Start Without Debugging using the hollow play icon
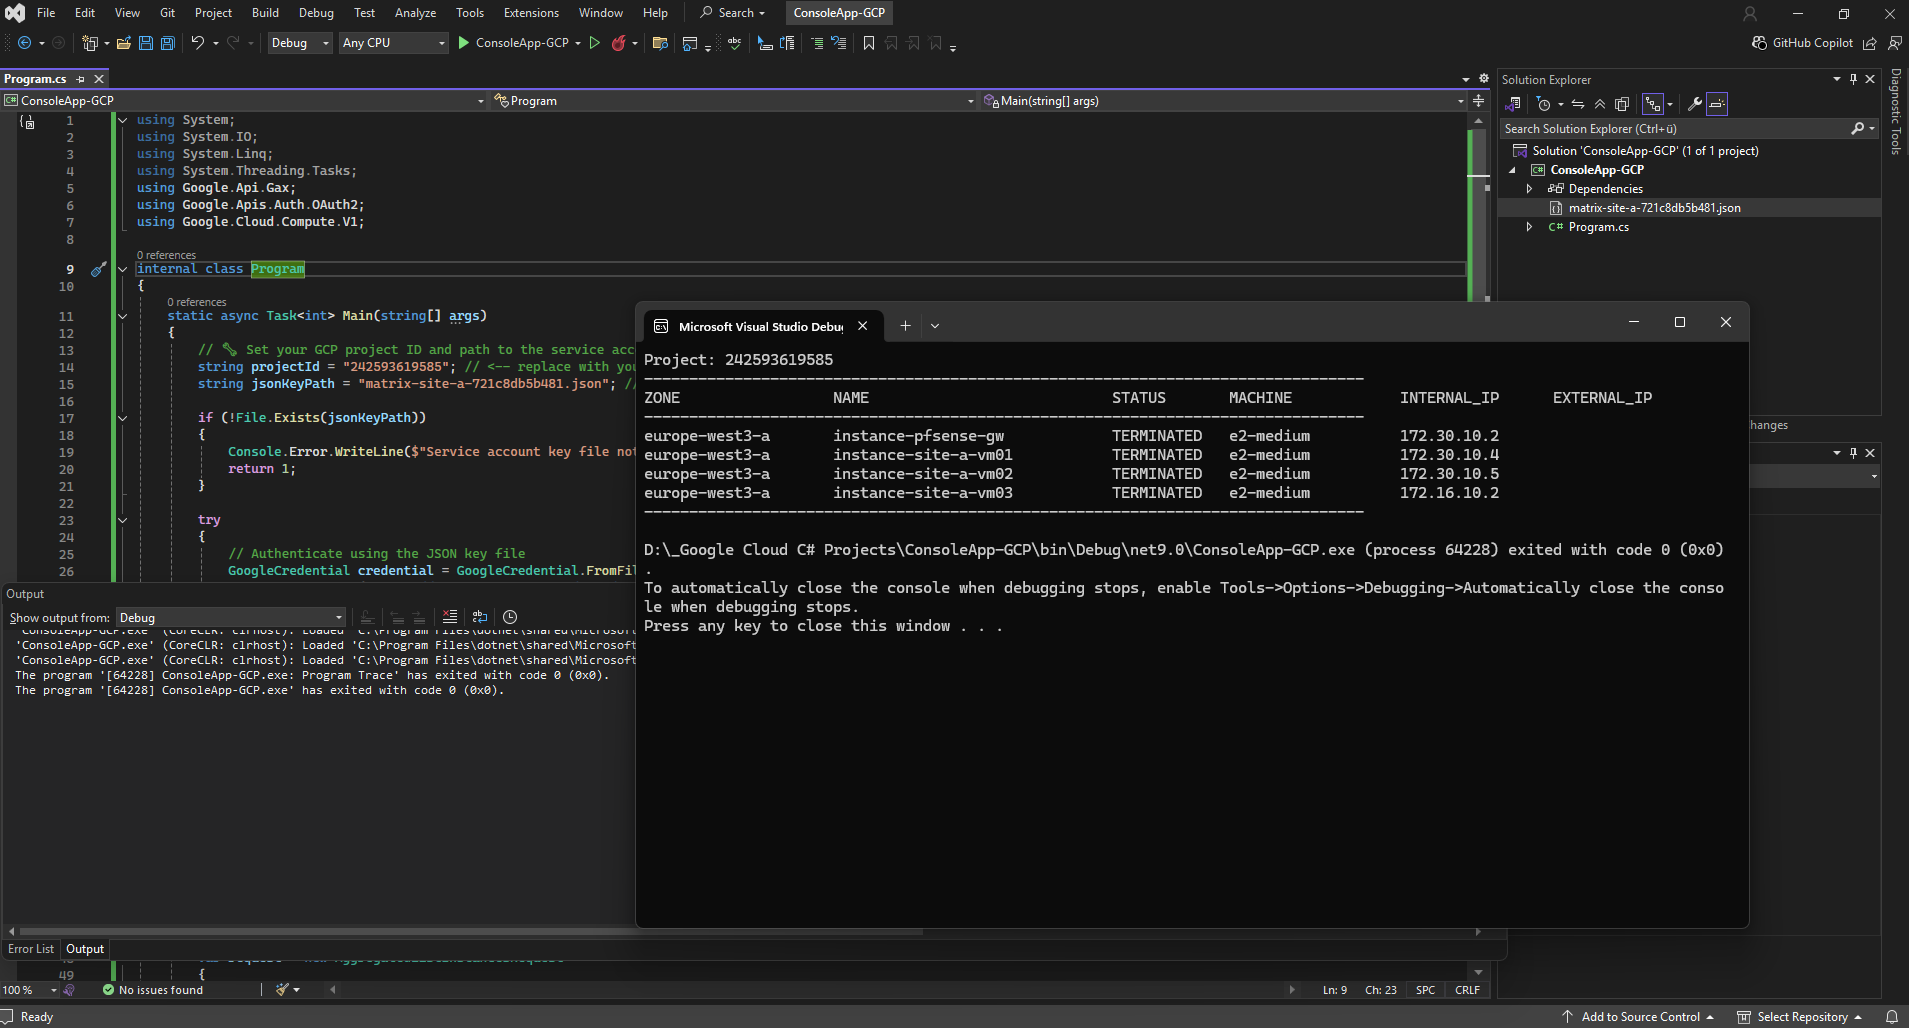The image size is (1909, 1028). 595,43
